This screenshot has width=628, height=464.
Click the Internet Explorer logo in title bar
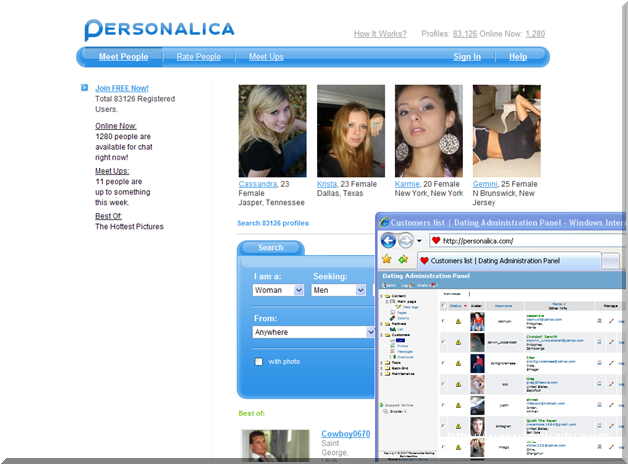(384, 222)
